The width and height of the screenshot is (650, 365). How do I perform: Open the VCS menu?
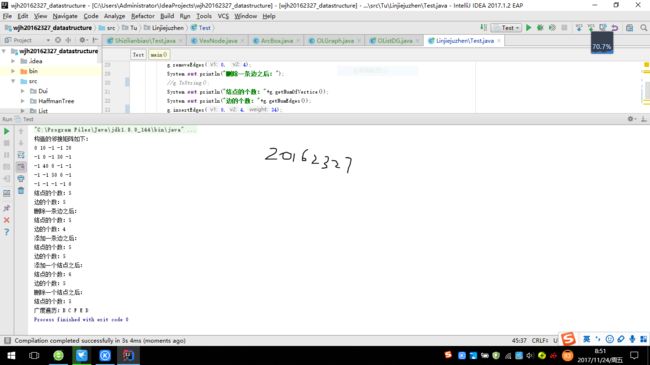coord(223,16)
